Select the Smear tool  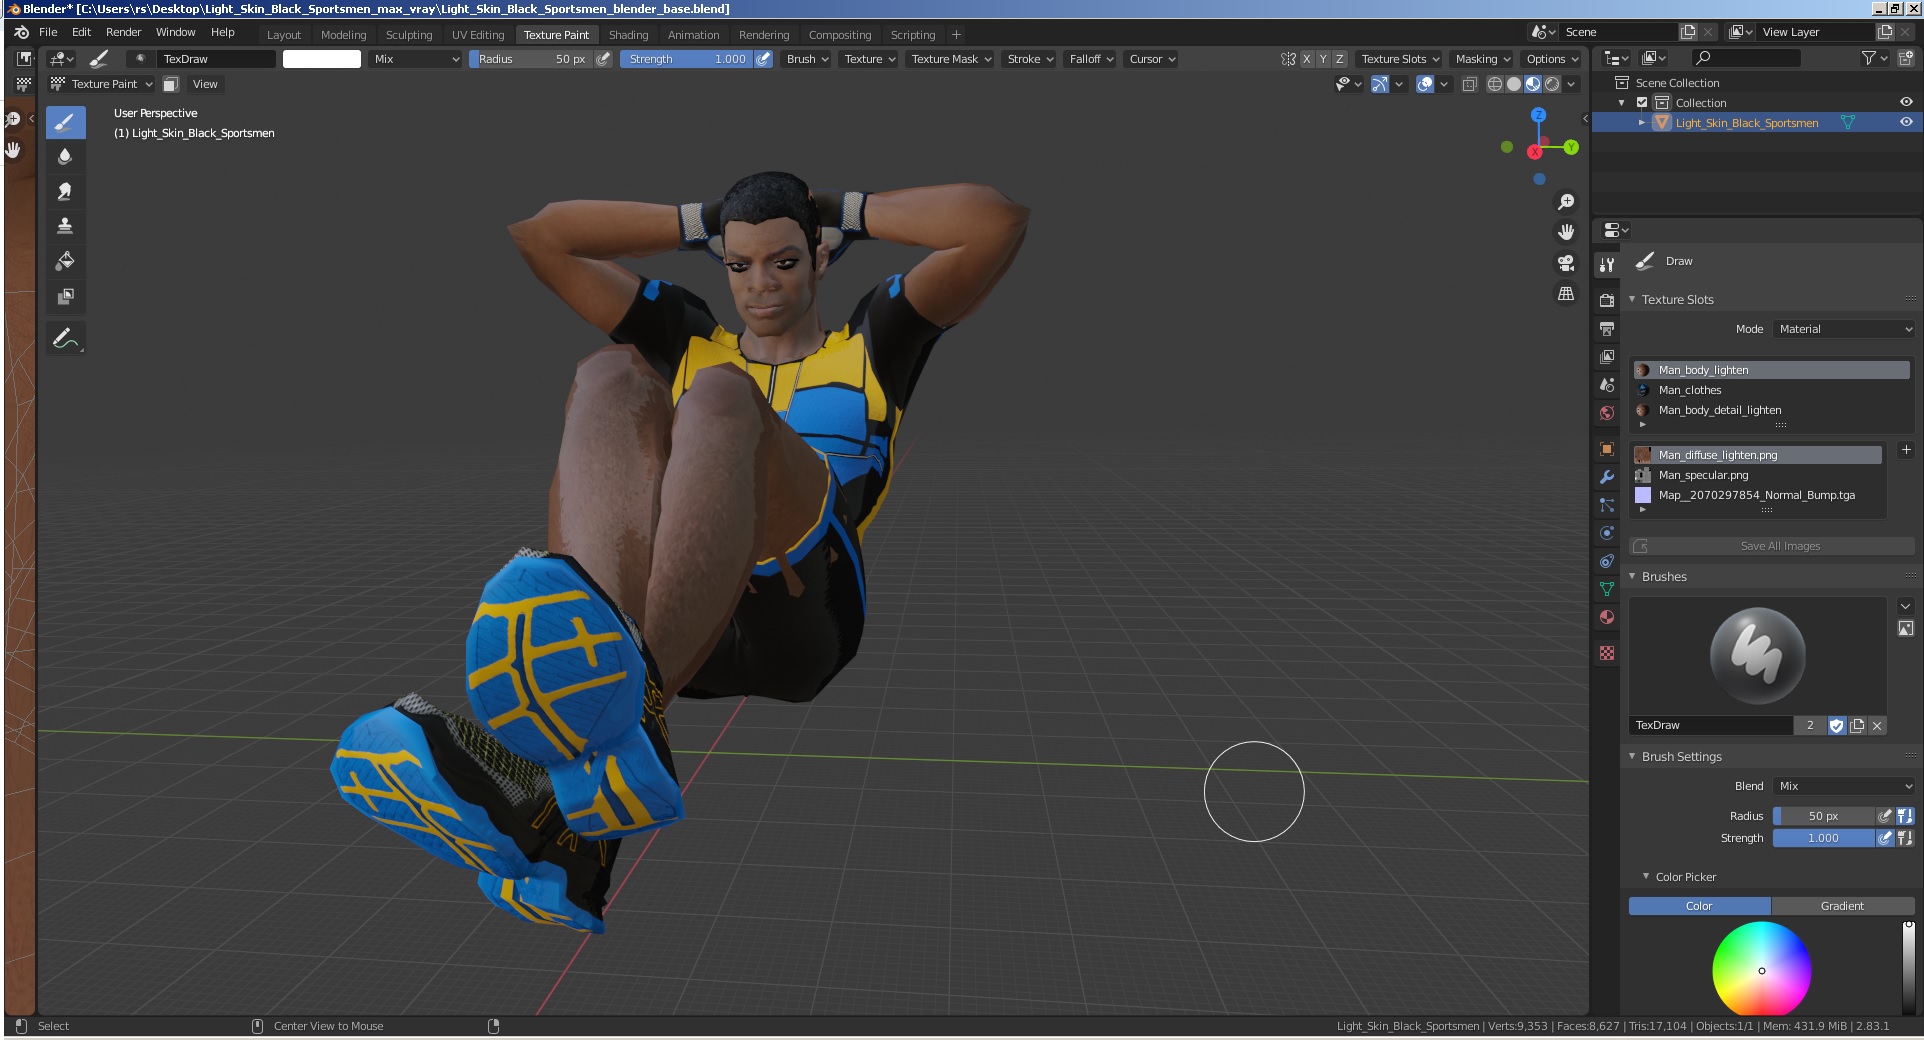click(x=65, y=192)
